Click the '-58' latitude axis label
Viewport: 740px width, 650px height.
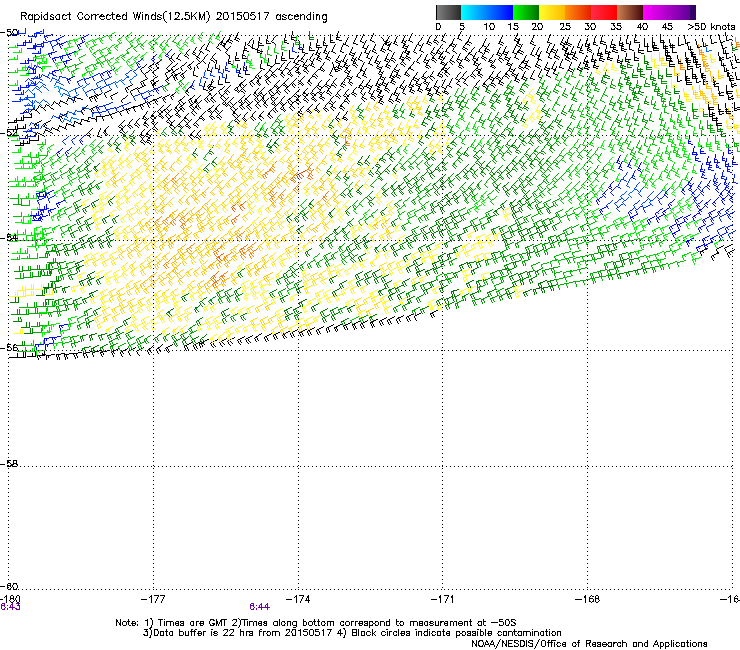pyautogui.click(x=9, y=464)
